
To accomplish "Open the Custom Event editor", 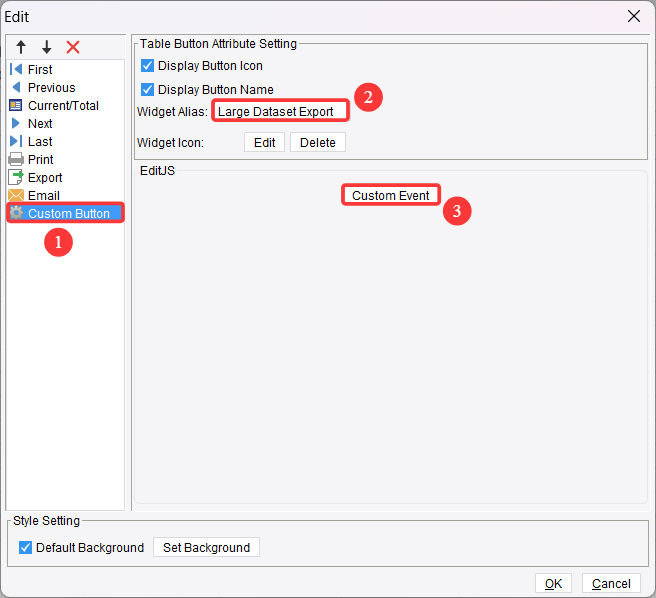I will pos(391,195).
